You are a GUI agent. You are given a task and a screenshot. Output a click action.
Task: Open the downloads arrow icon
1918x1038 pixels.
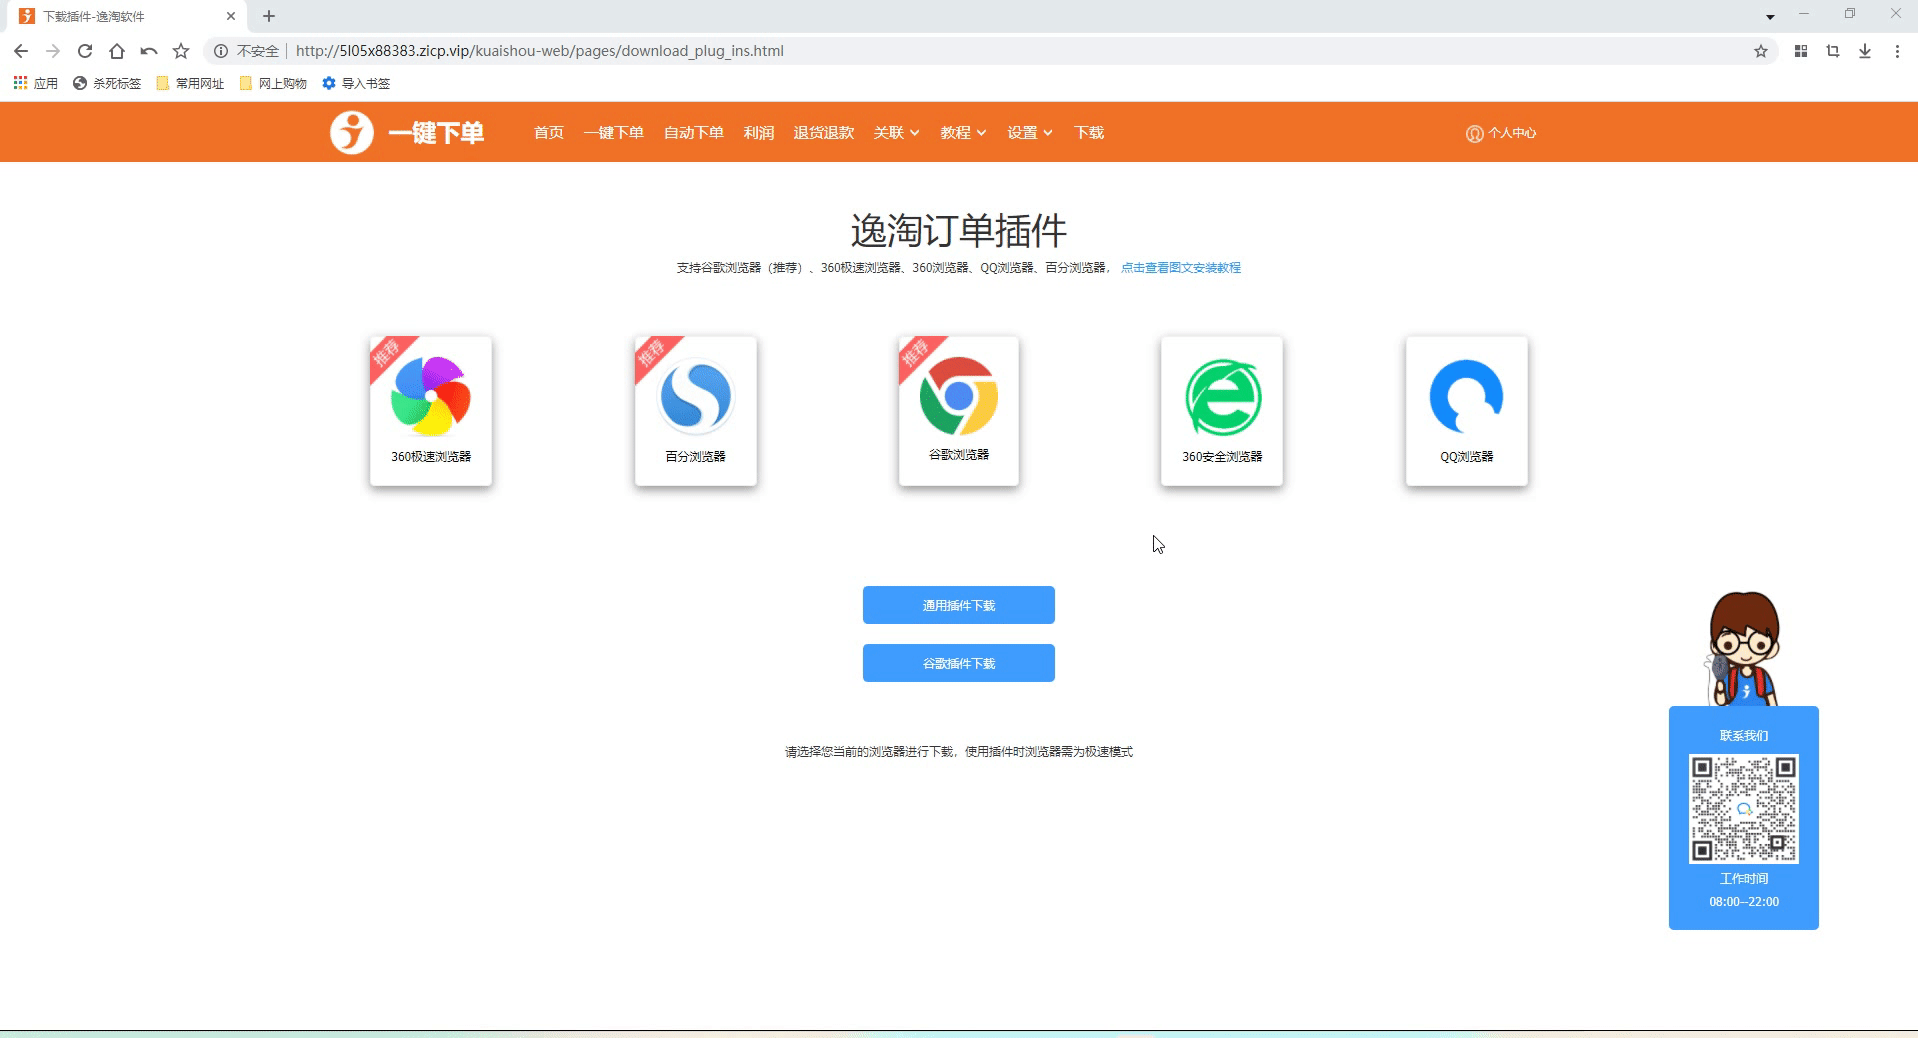coord(1865,51)
